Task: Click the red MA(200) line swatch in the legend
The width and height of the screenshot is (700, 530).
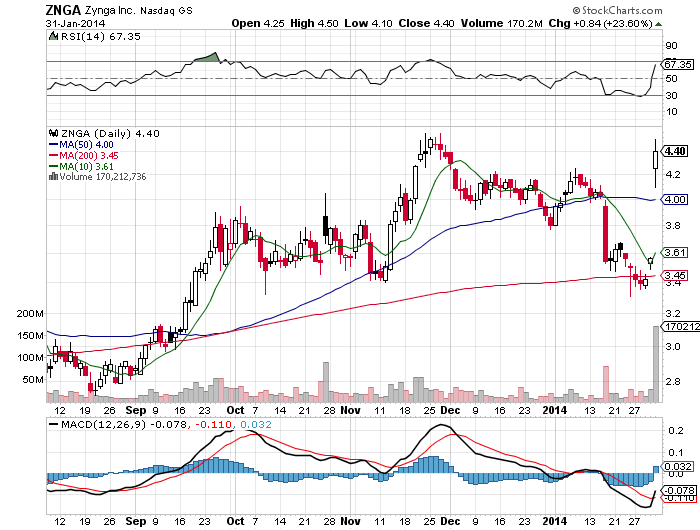Action: pyautogui.click(x=54, y=156)
